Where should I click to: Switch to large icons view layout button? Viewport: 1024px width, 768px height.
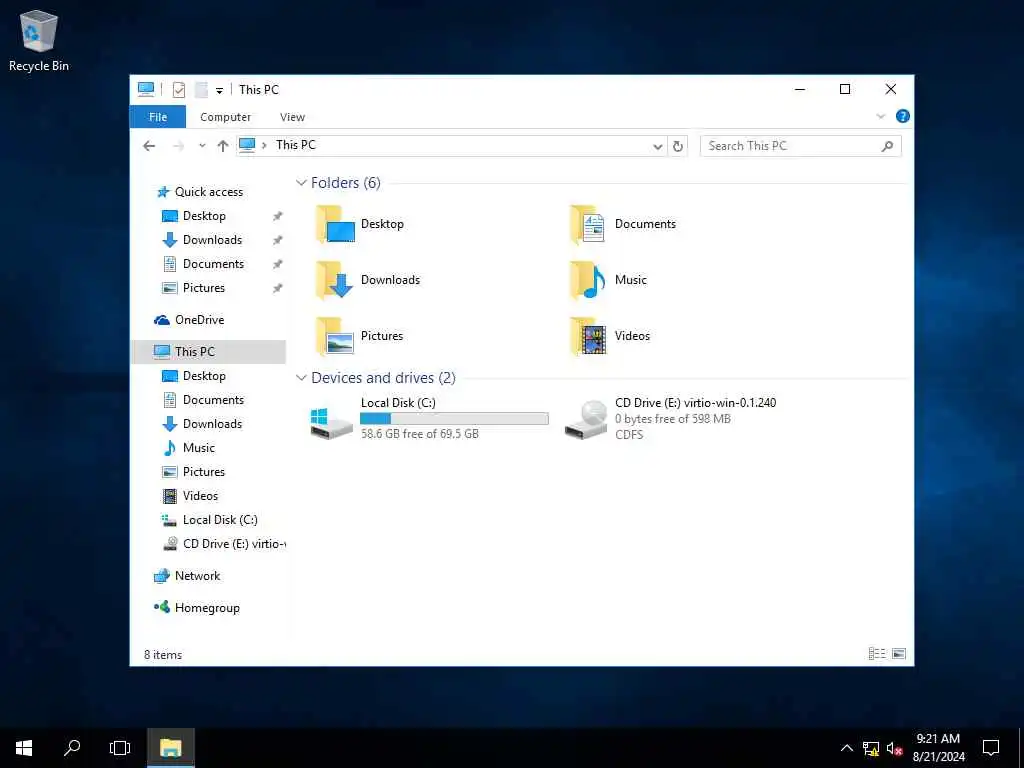pos(899,654)
